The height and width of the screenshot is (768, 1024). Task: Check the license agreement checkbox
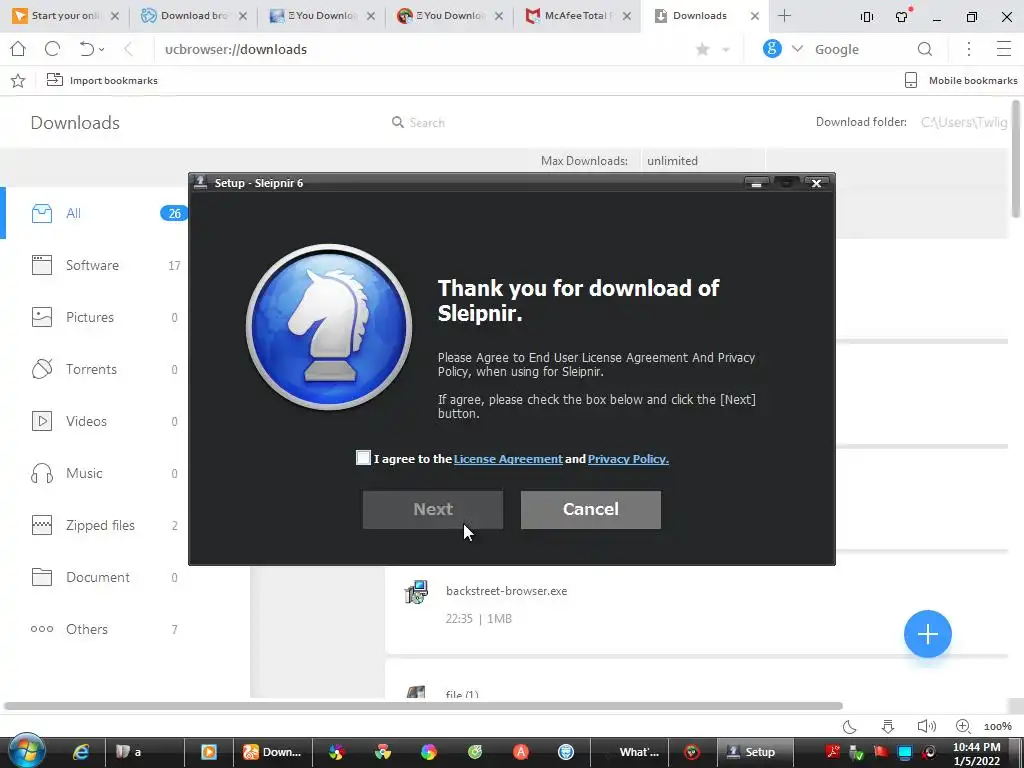coord(363,458)
